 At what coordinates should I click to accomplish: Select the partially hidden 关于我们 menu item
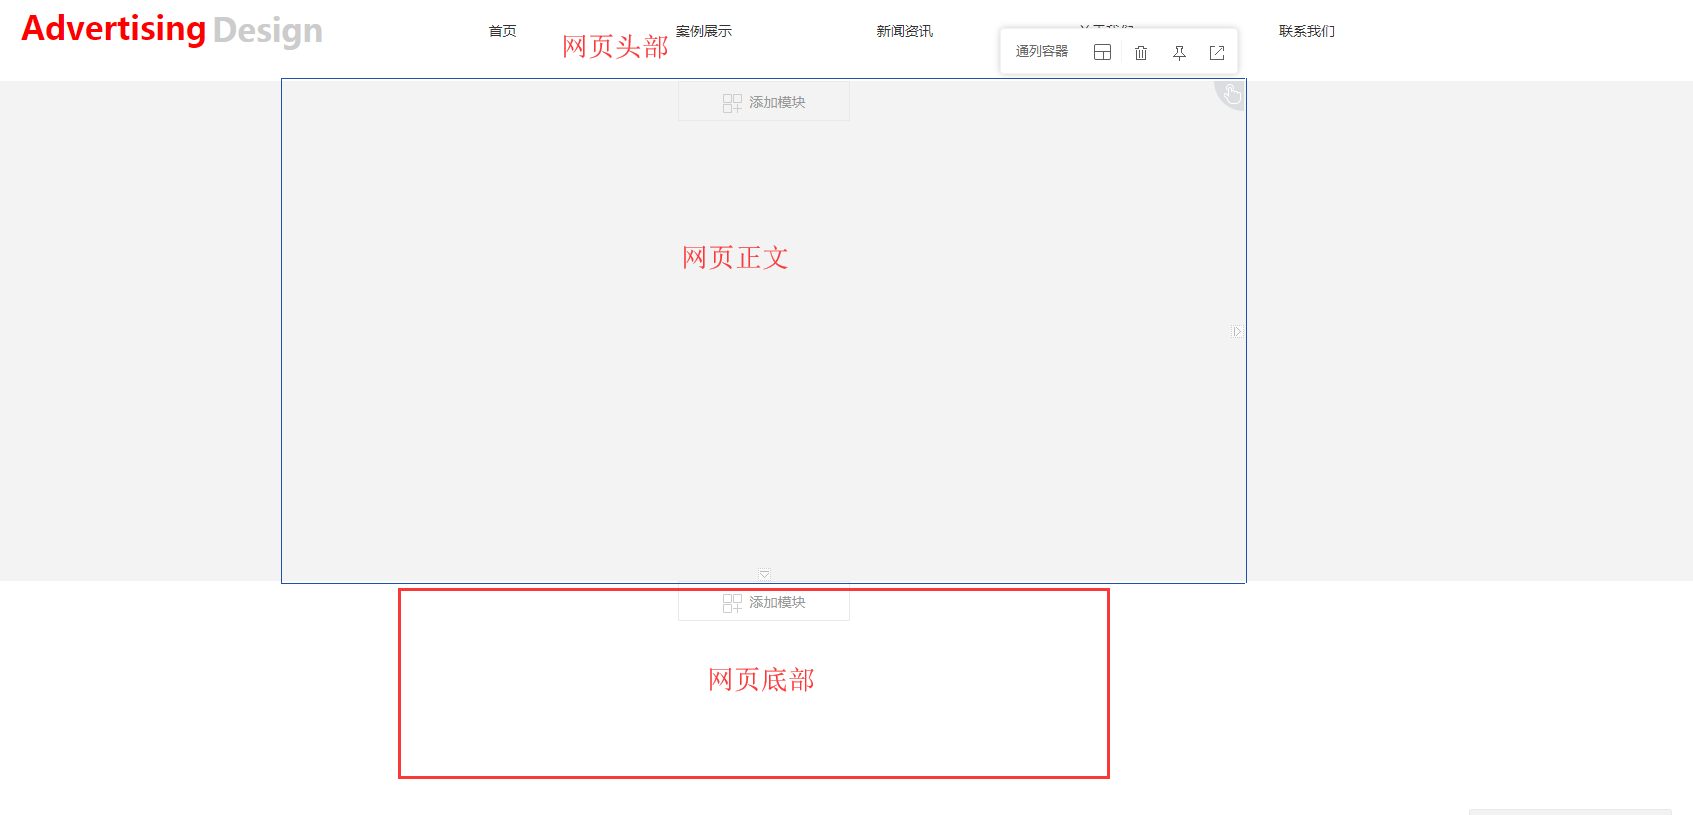pos(1106,26)
